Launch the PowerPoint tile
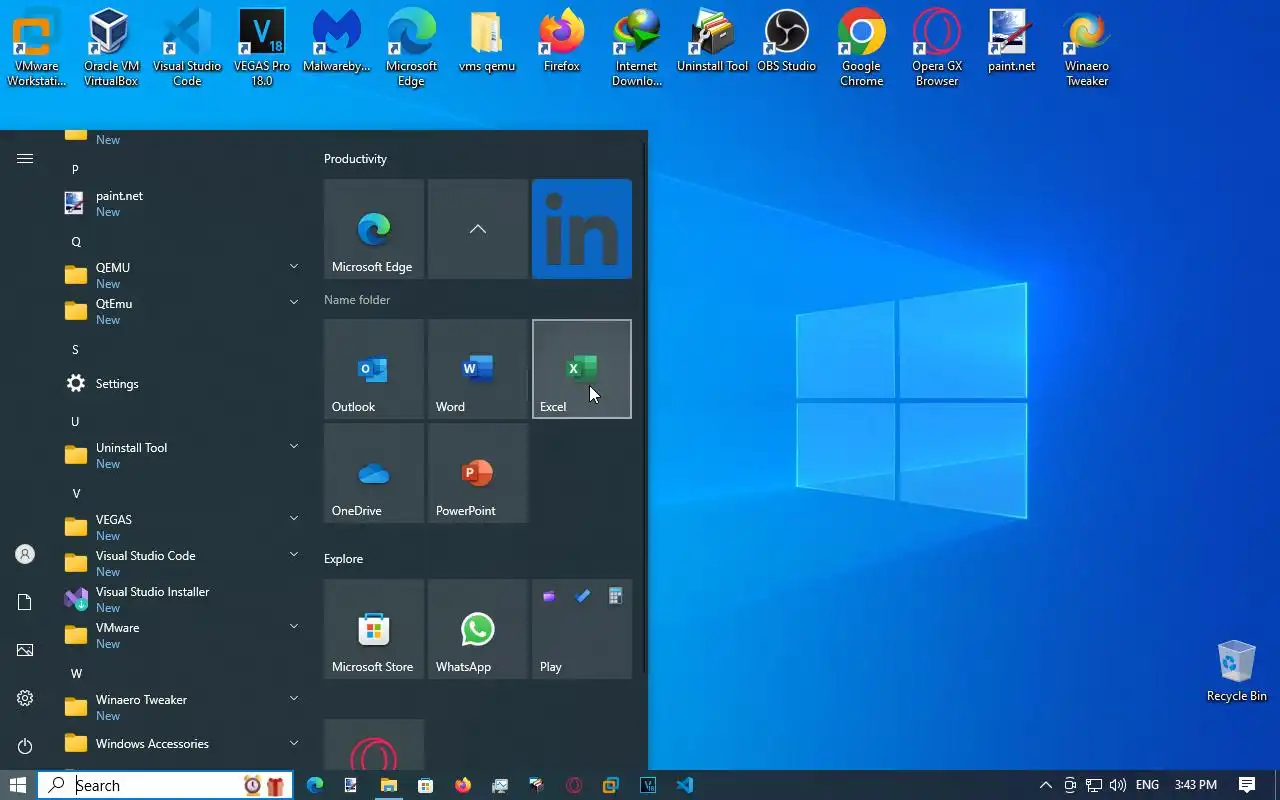 [478, 473]
